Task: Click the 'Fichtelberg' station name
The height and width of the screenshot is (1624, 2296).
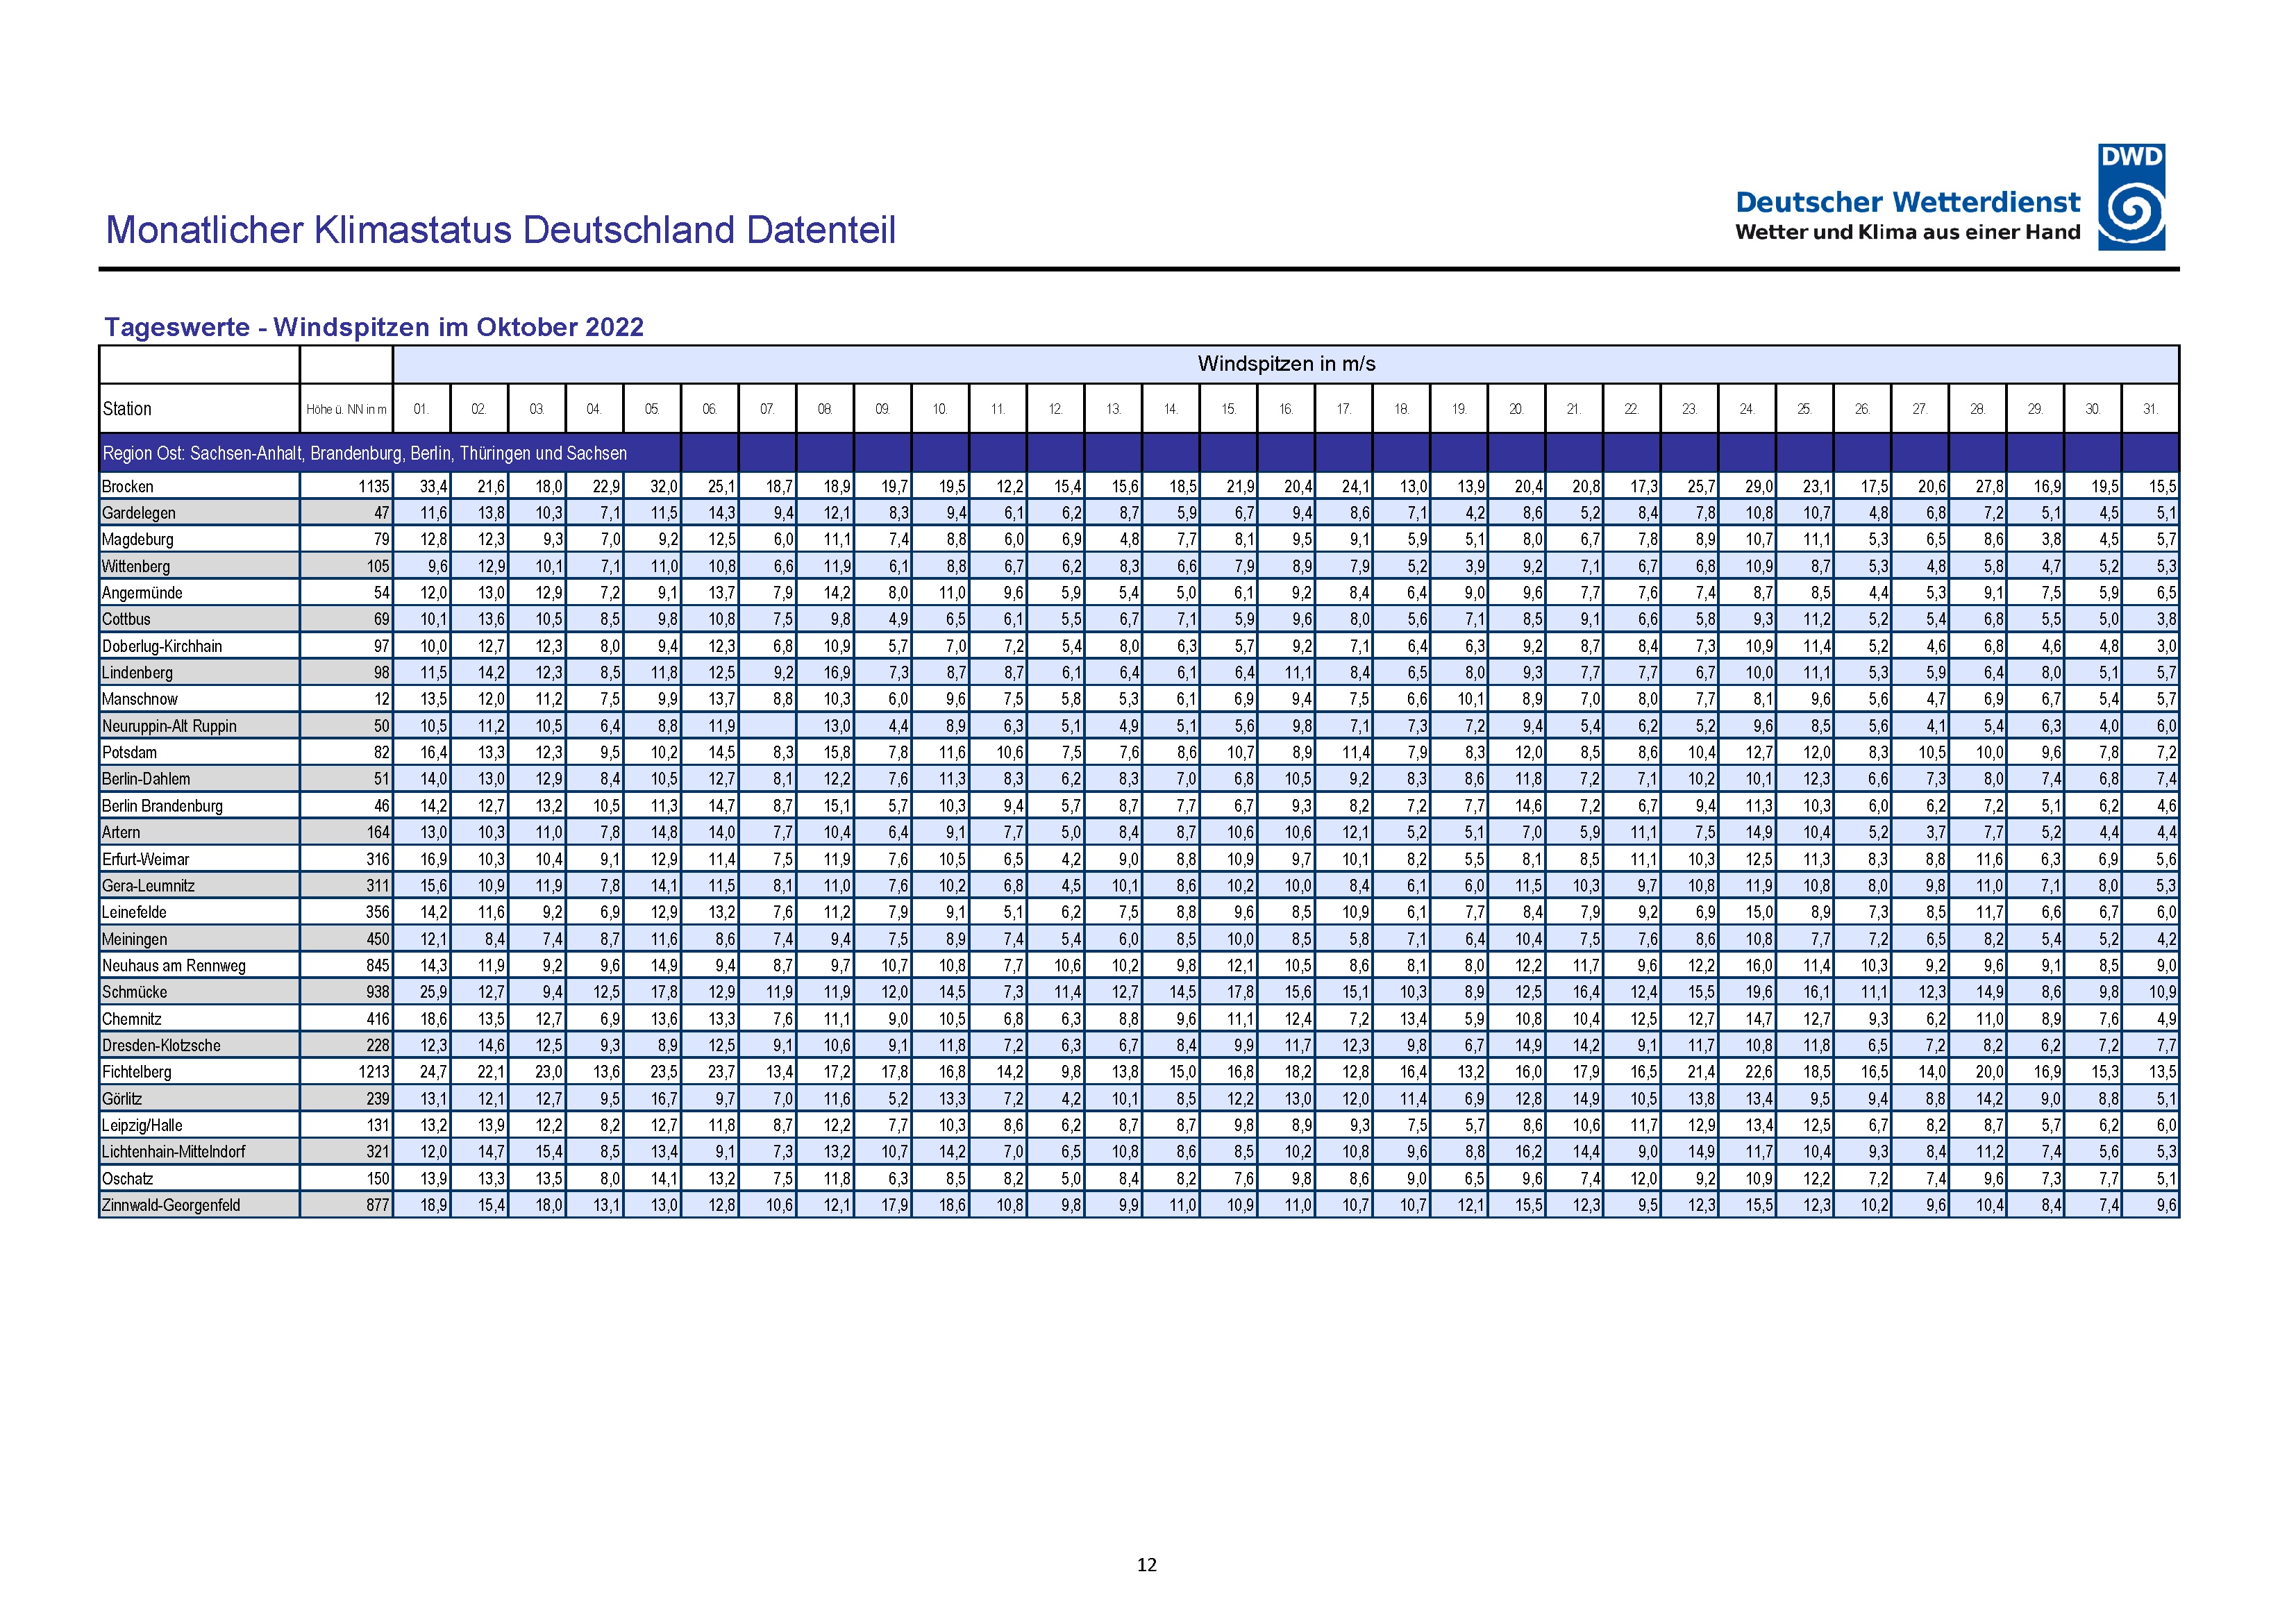Action: pyautogui.click(x=137, y=1072)
